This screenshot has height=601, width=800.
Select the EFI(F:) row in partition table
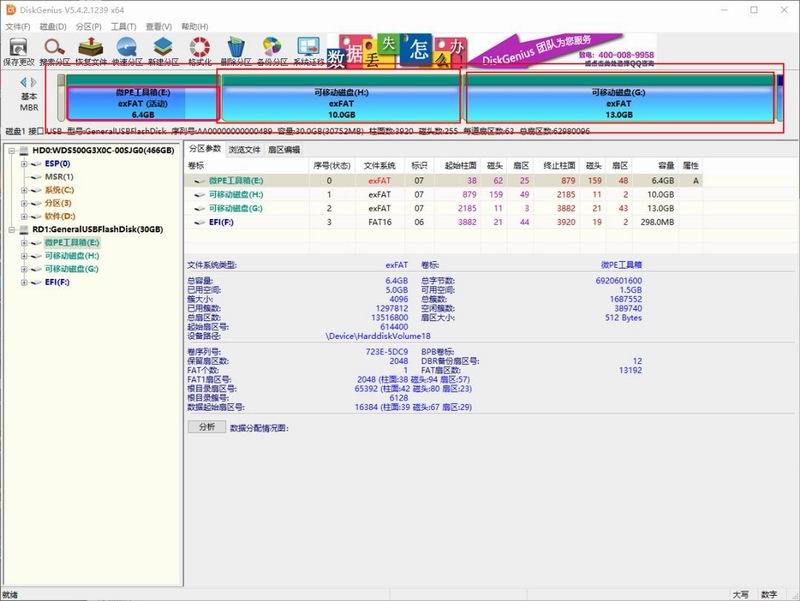point(443,222)
